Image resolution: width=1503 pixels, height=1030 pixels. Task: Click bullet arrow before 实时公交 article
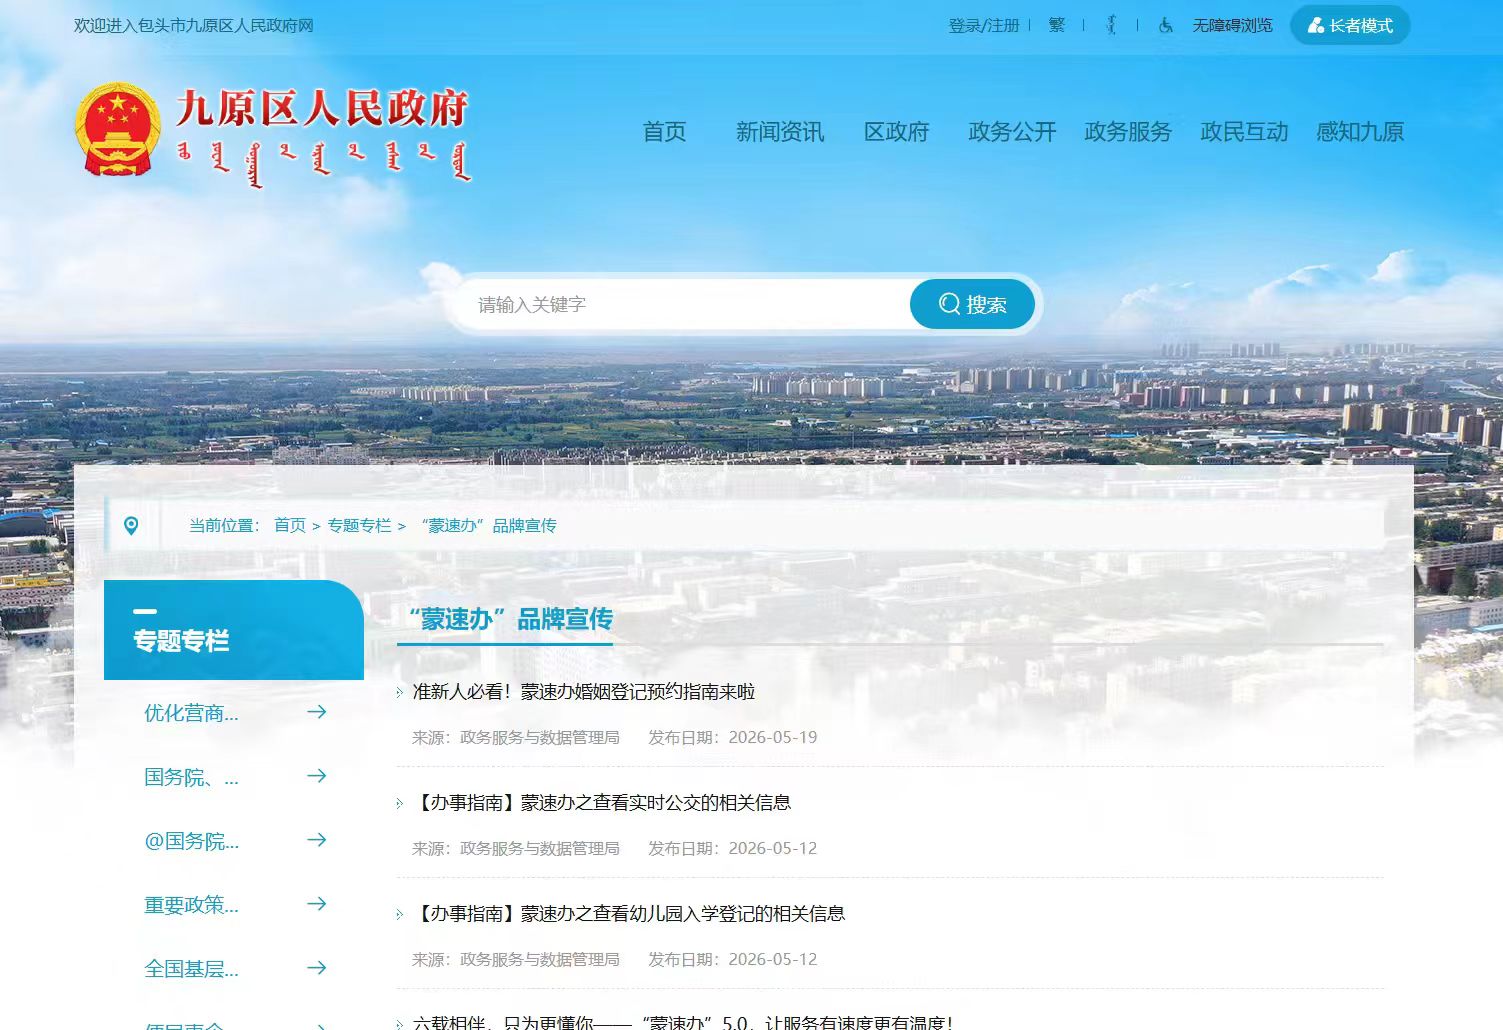click(x=400, y=803)
